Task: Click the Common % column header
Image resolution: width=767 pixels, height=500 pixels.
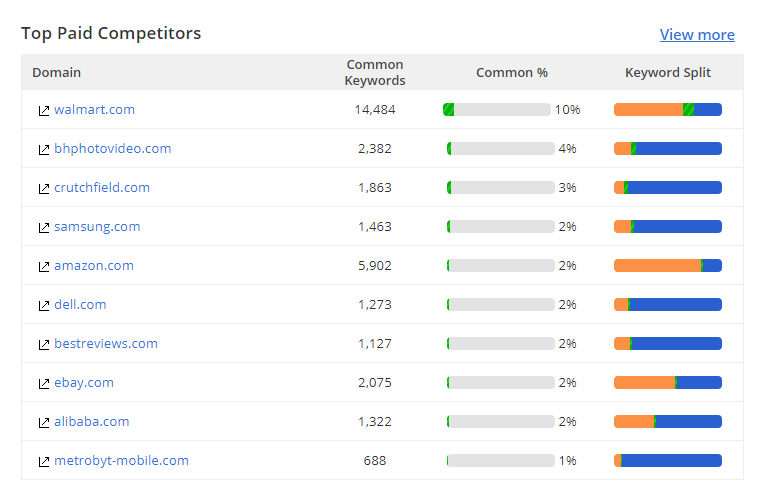Action: tap(511, 72)
